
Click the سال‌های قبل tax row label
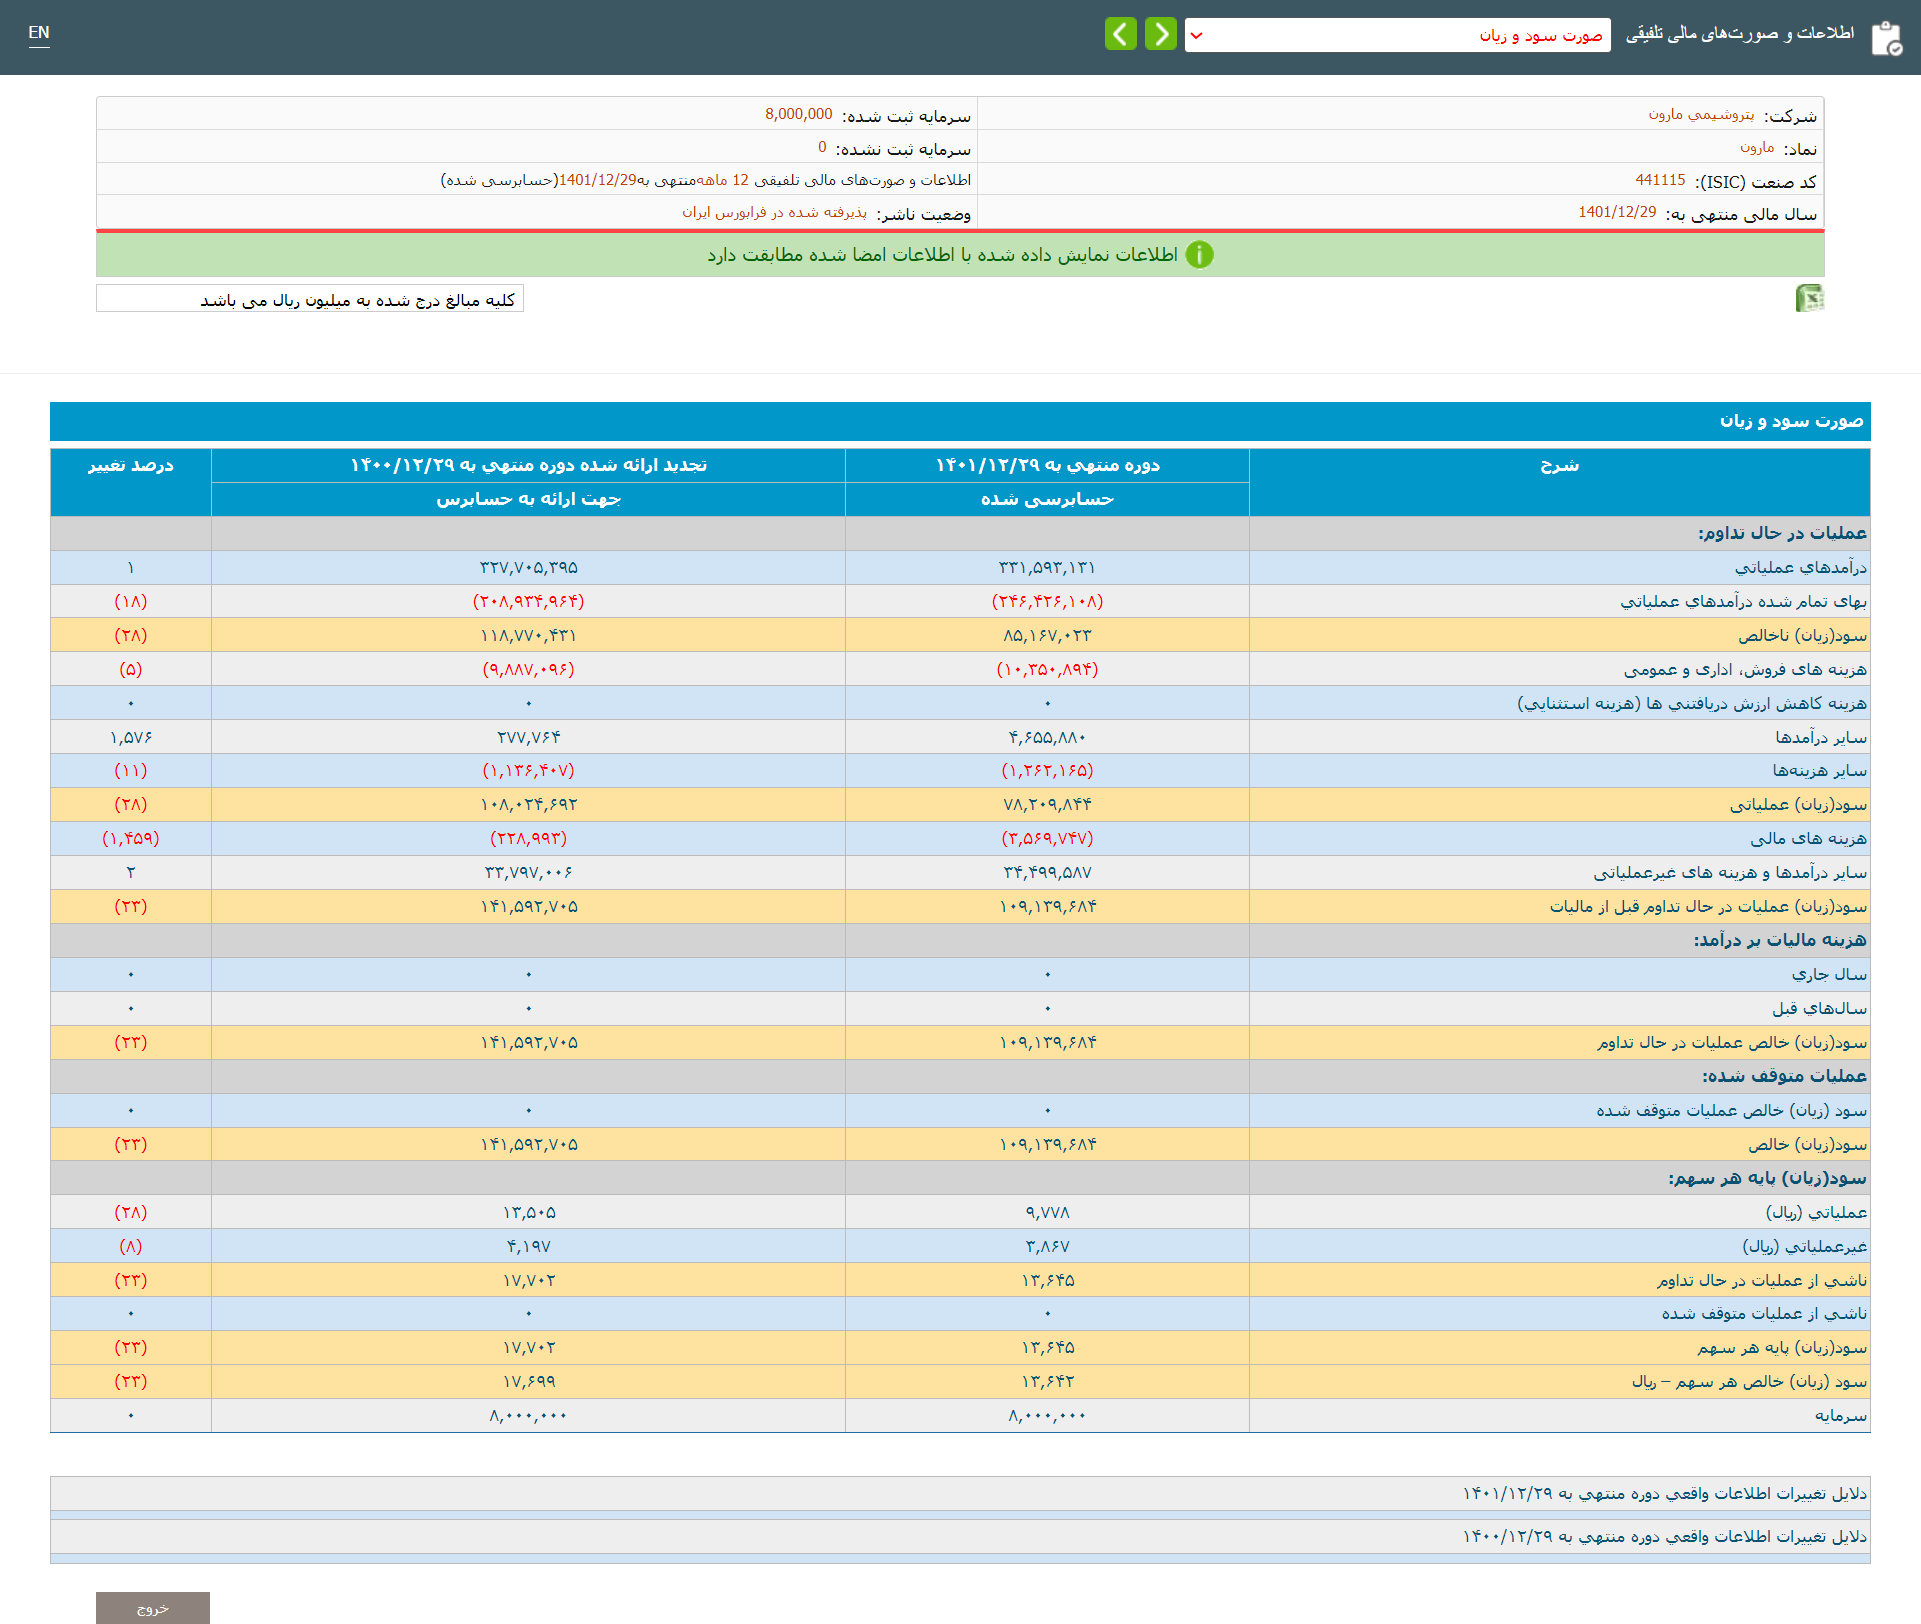[x=1819, y=1008]
